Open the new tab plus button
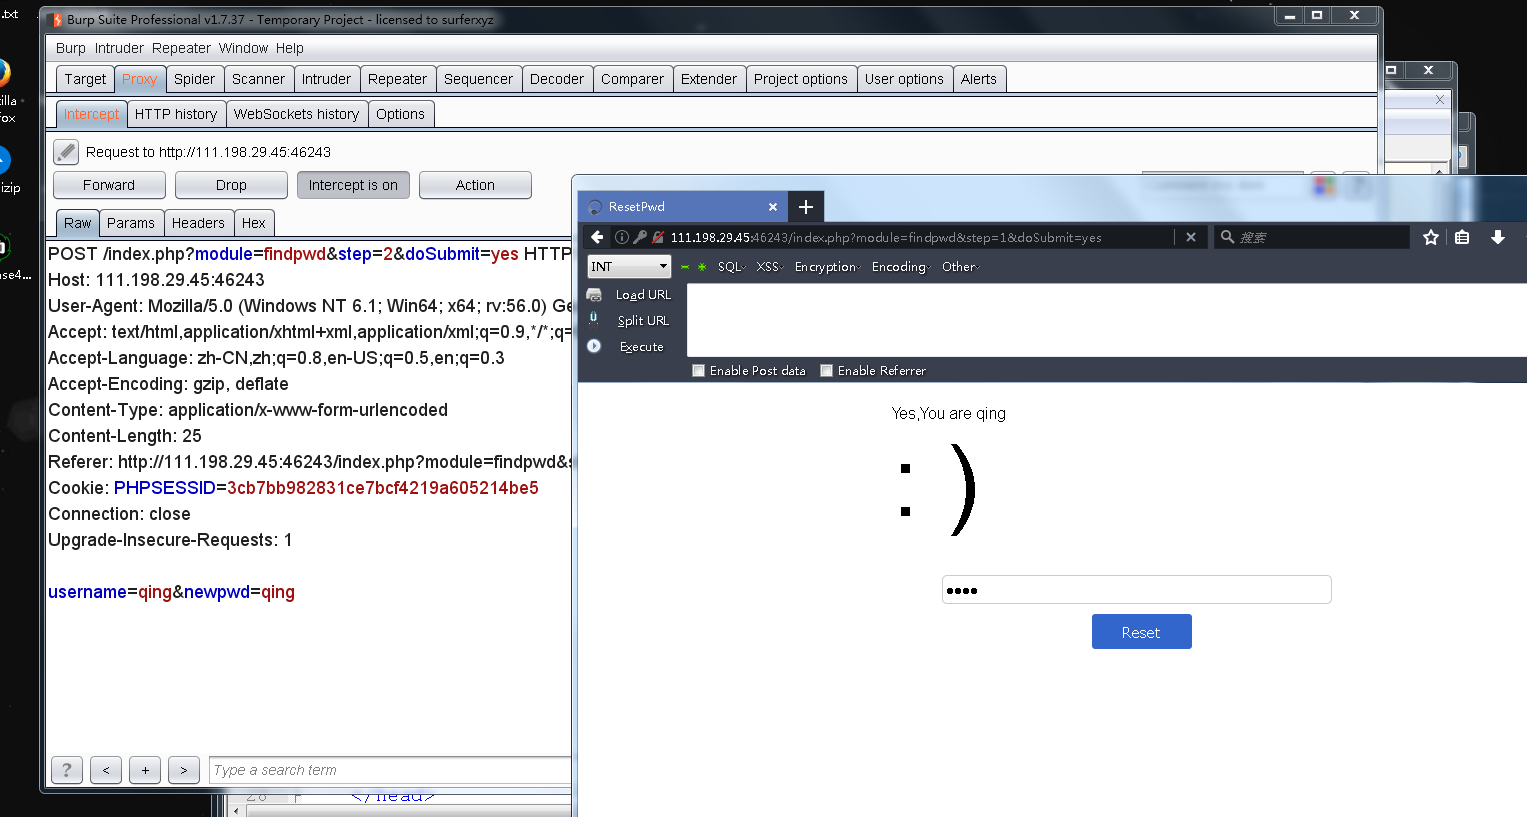 click(x=805, y=207)
